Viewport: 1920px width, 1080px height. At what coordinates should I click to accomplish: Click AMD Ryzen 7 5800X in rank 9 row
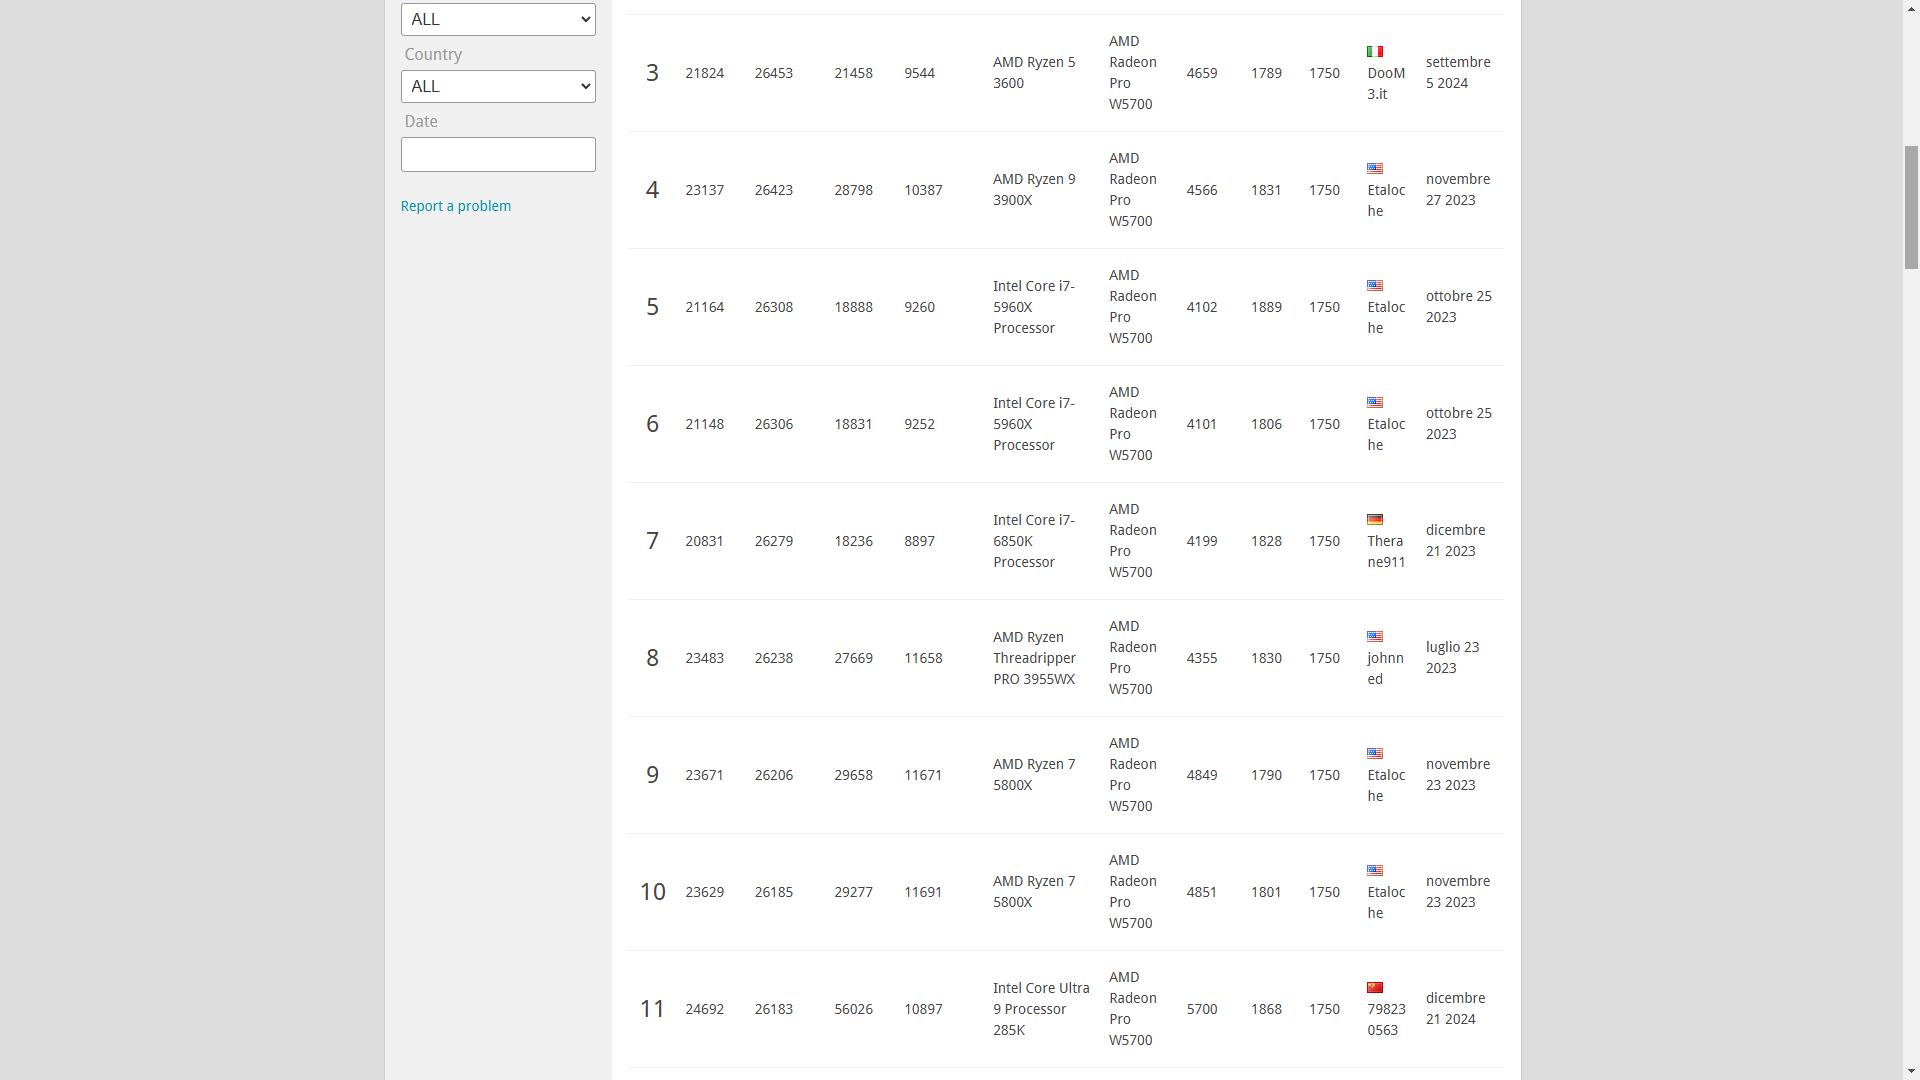pyautogui.click(x=1034, y=775)
